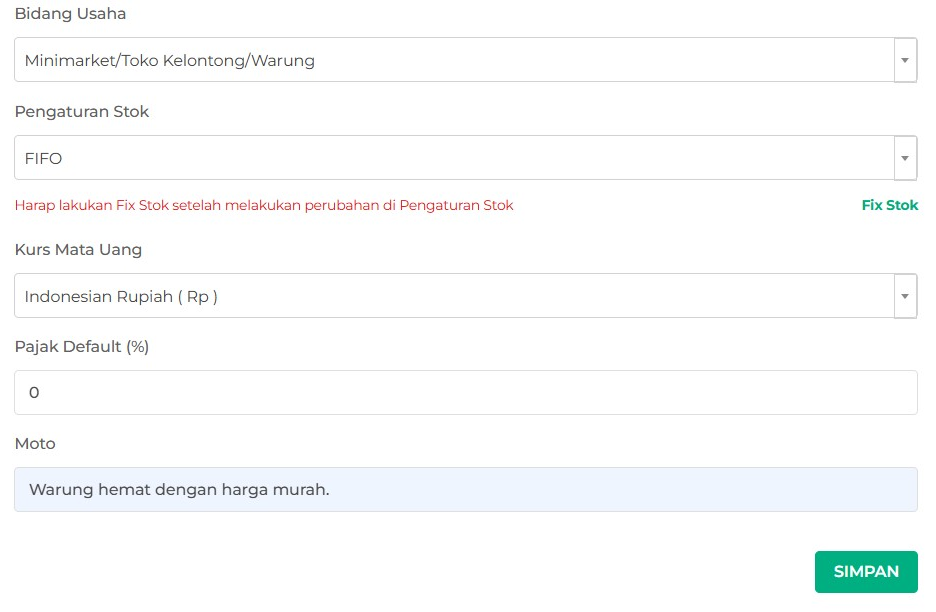936x612 pixels.
Task: Place cursor on the 0 tax value
Action: point(34,393)
